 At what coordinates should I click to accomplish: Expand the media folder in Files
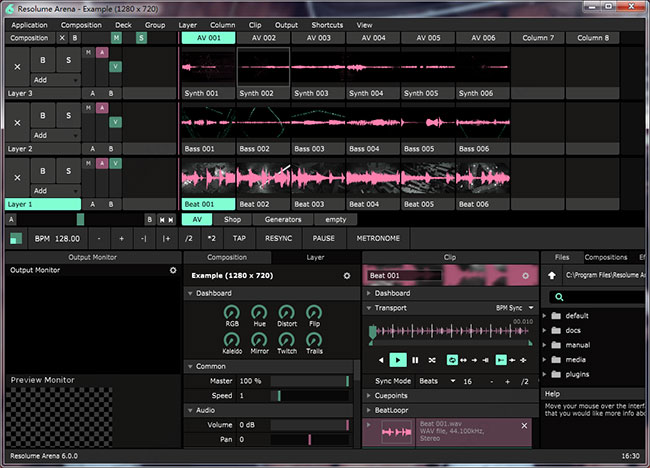pyautogui.click(x=544, y=360)
